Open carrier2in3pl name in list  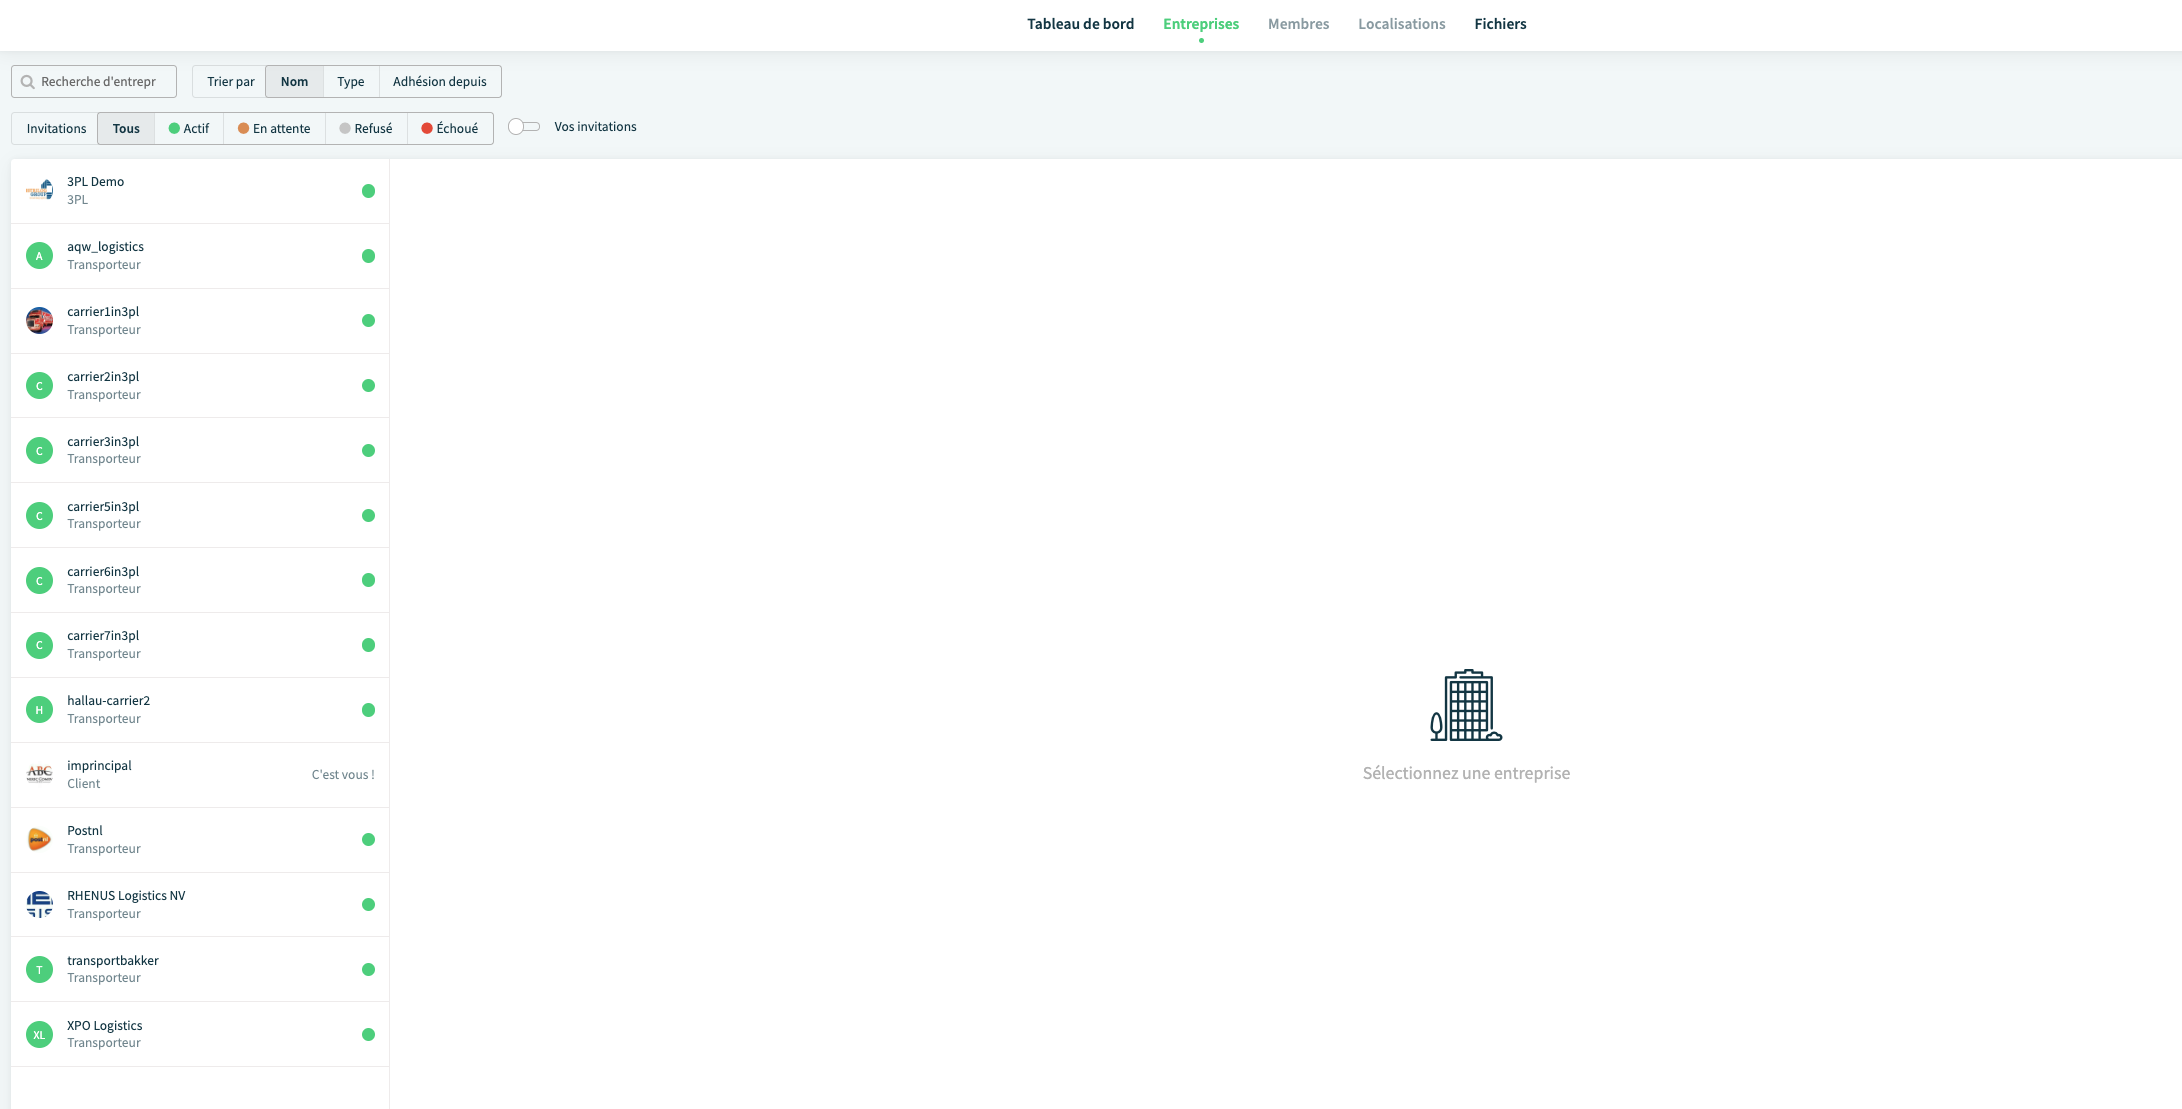point(103,377)
